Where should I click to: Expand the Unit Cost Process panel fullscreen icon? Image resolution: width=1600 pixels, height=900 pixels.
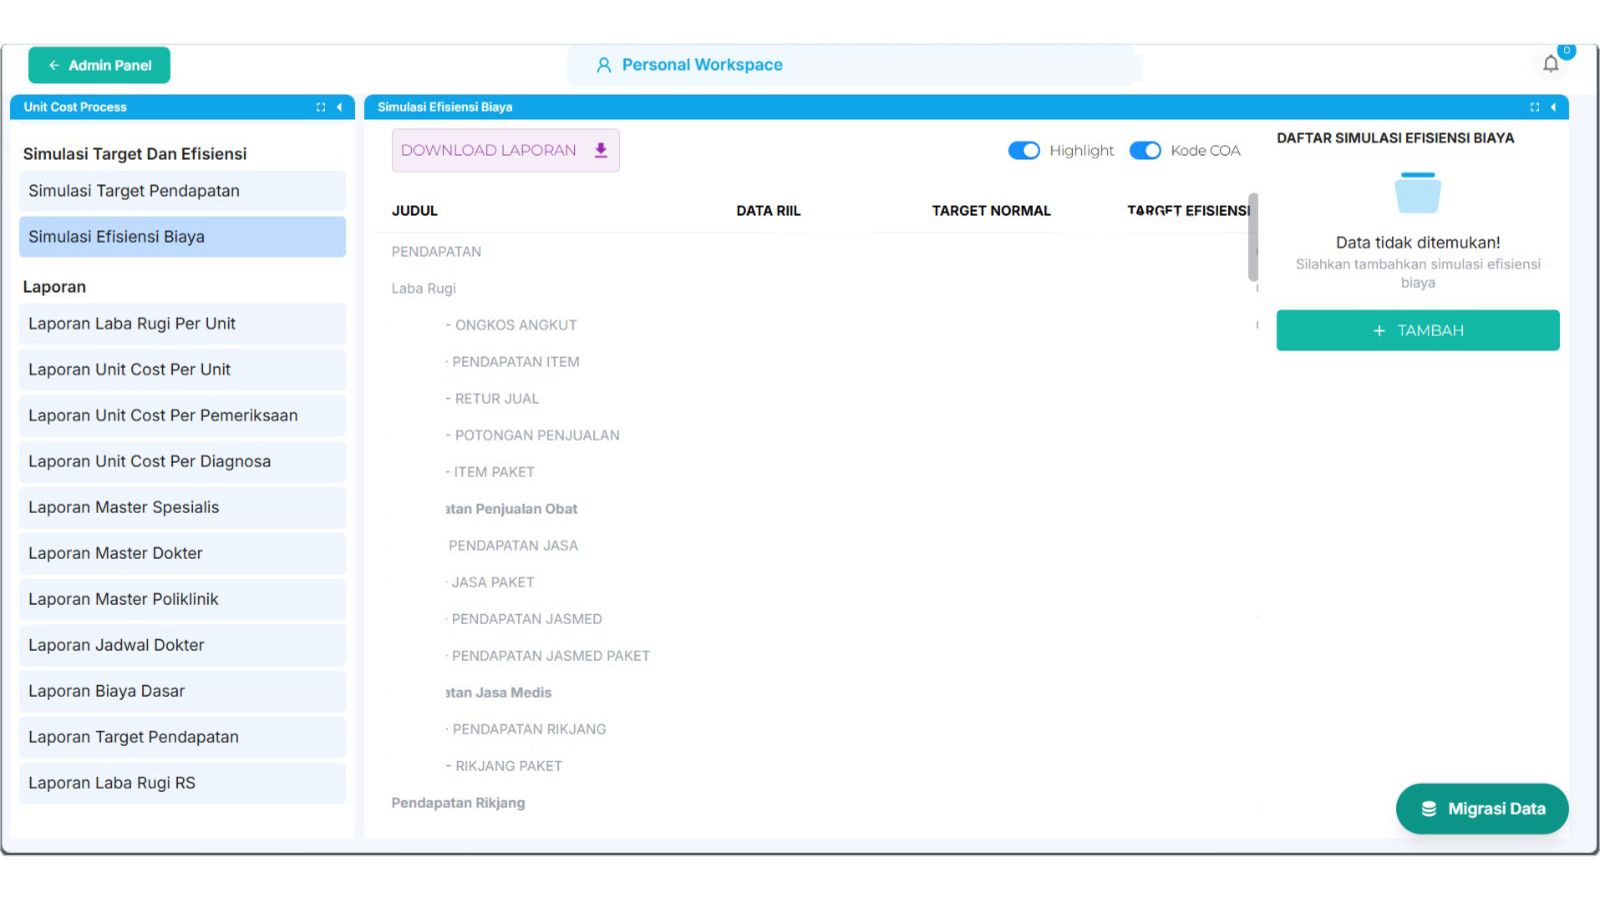[x=321, y=107]
